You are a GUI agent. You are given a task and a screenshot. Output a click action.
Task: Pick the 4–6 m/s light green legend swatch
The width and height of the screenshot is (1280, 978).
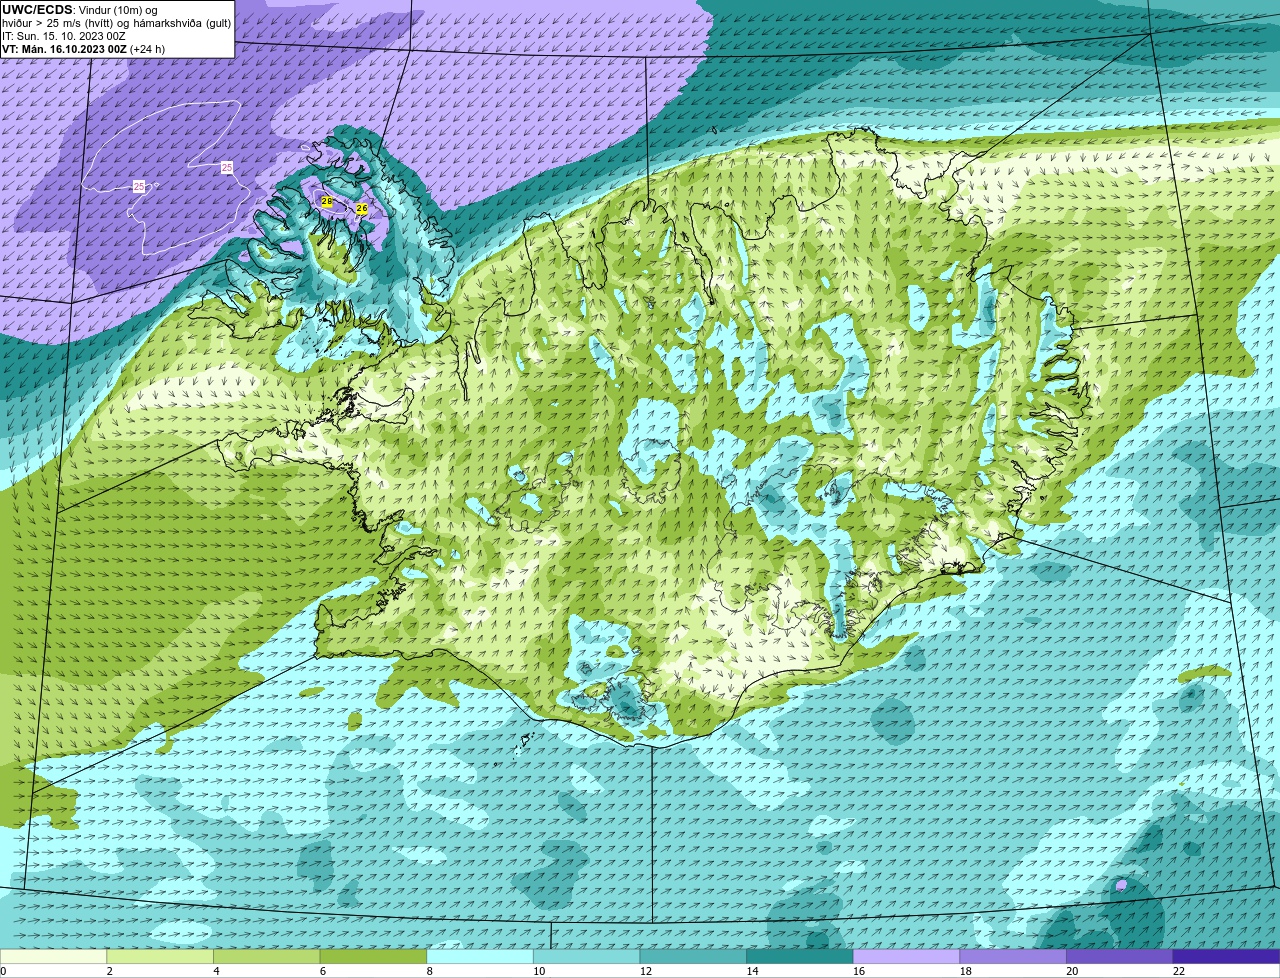click(x=267, y=956)
